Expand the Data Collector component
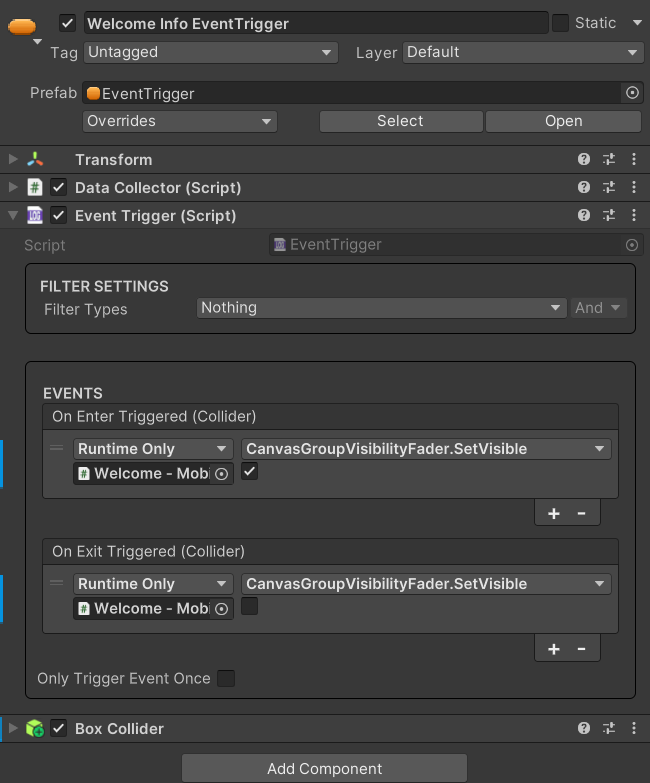 tap(13, 187)
